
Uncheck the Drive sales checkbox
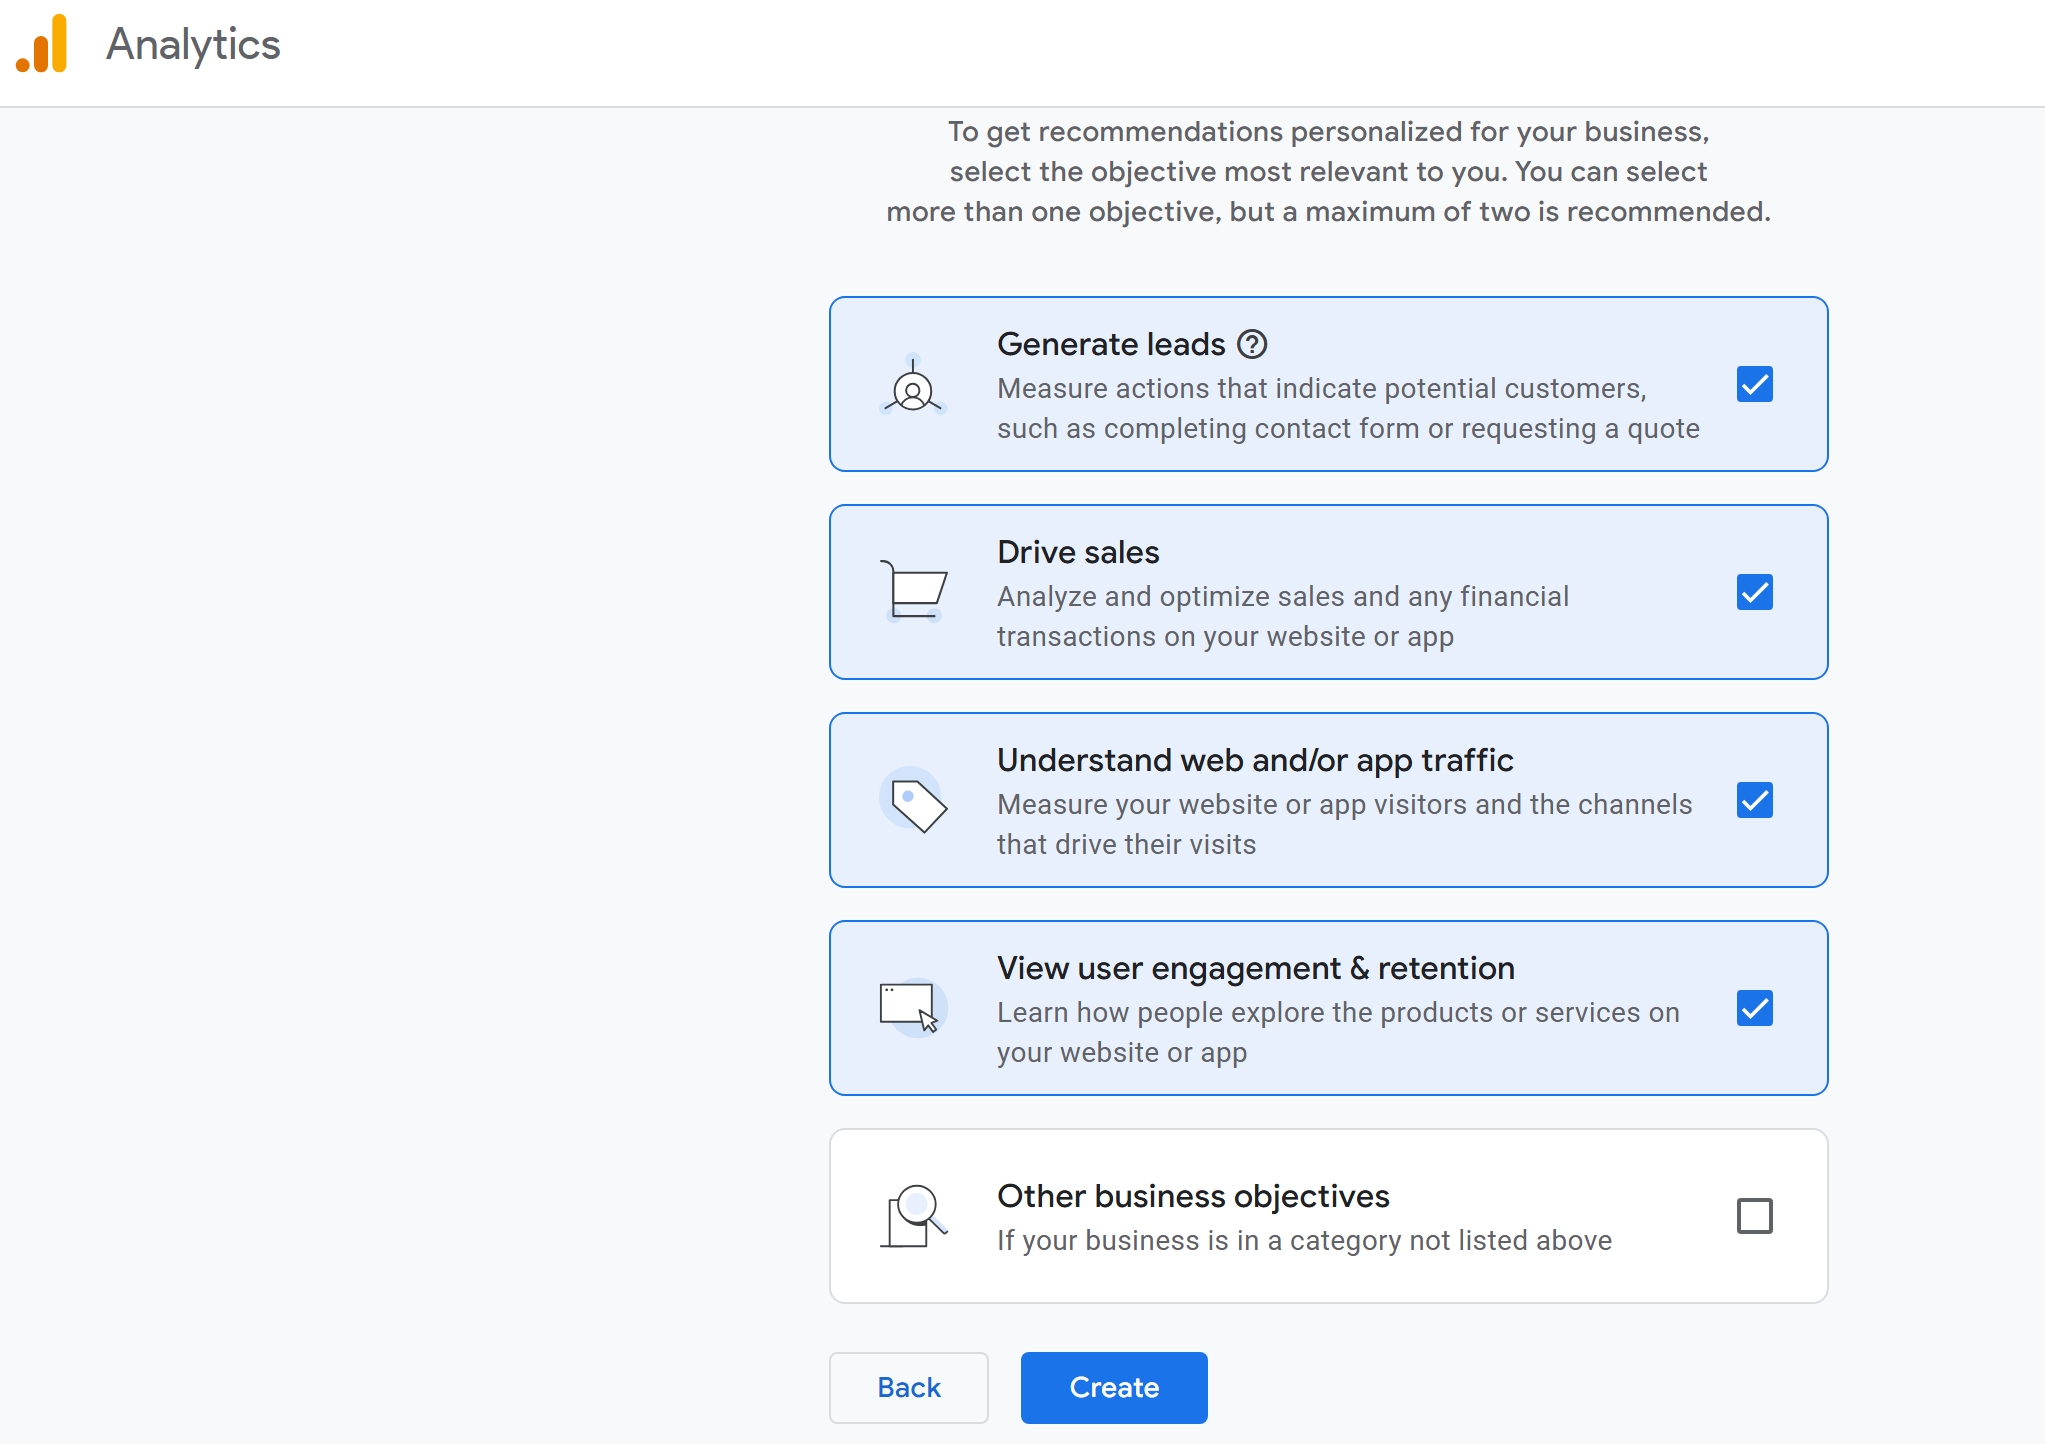[1754, 593]
